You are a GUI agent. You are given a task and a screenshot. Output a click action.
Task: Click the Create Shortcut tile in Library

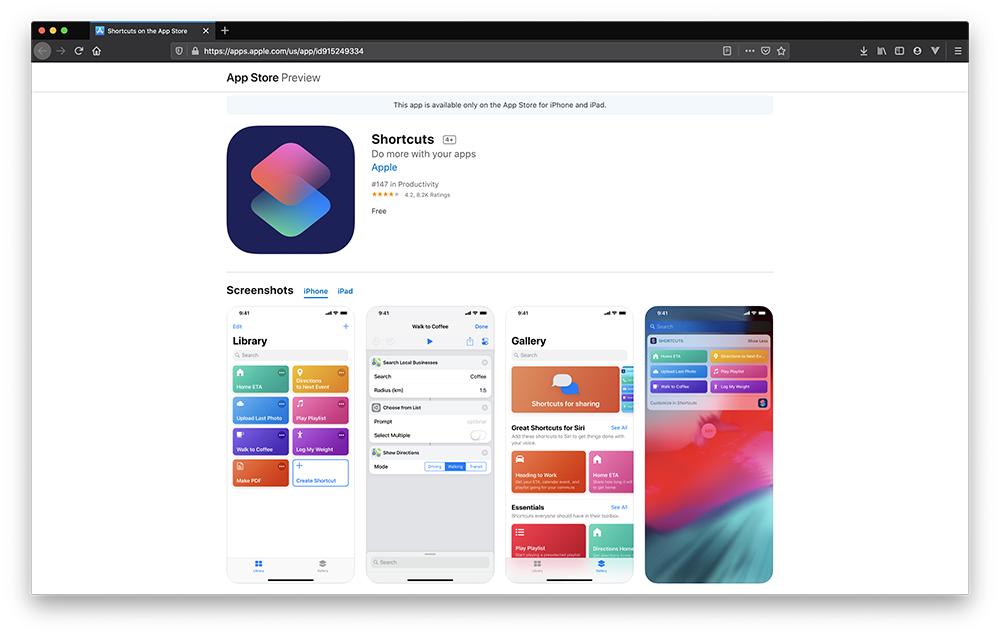(320, 473)
